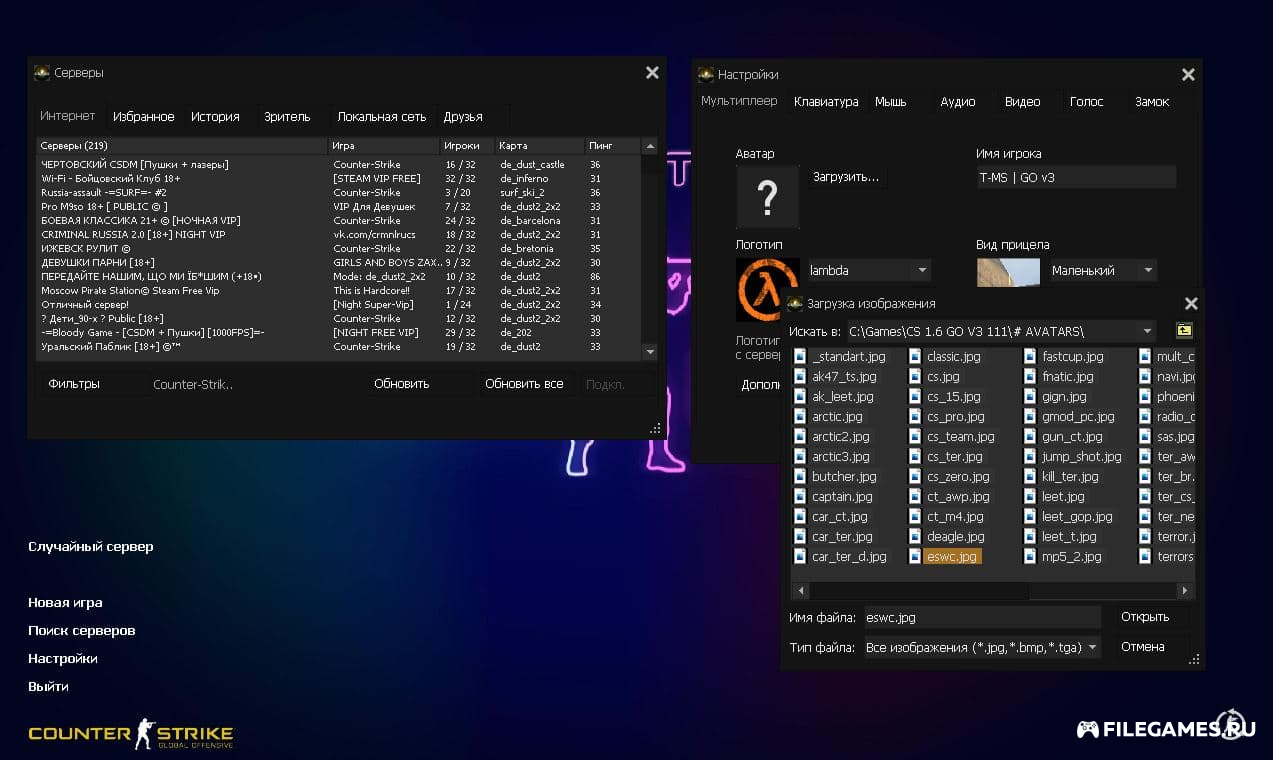The image size is (1273, 760).
Task: Select the ct_awp.jpg file icon
Action: (x=915, y=496)
